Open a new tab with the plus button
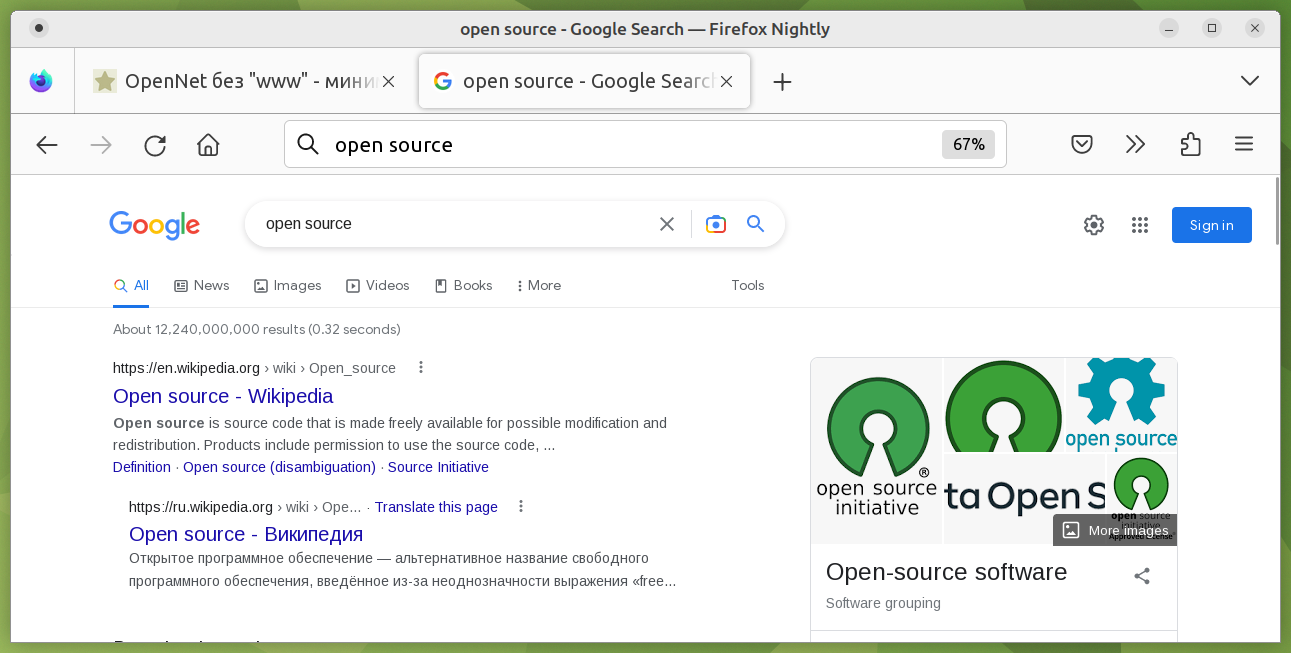 pos(782,81)
